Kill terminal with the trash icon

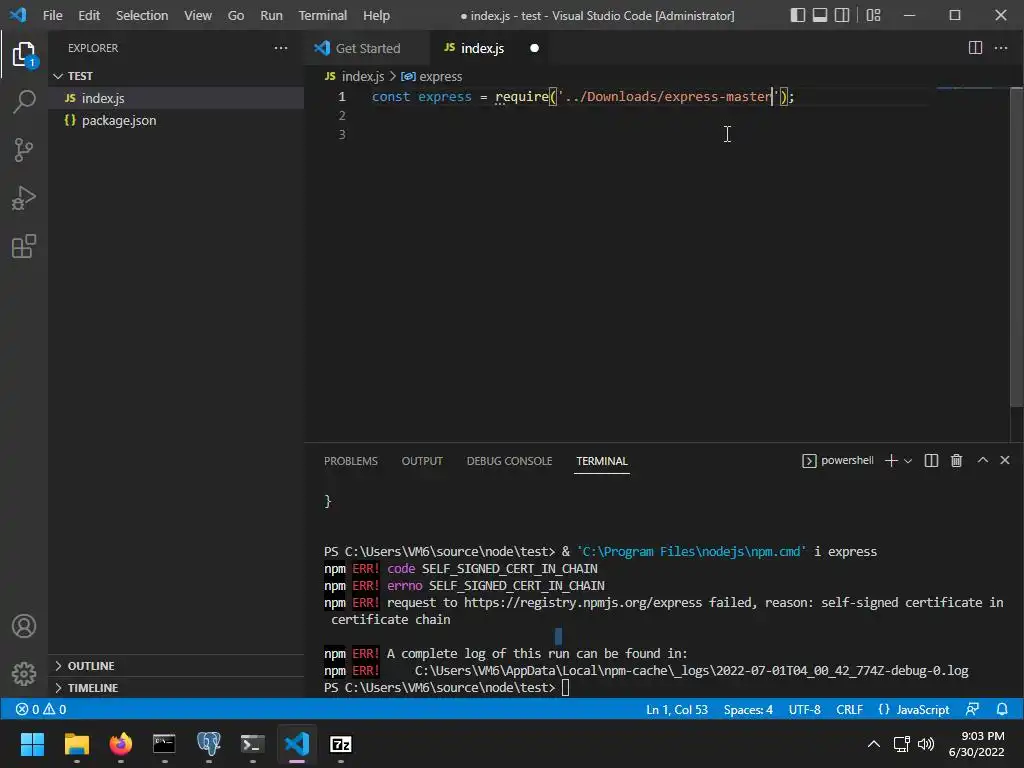[956, 460]
